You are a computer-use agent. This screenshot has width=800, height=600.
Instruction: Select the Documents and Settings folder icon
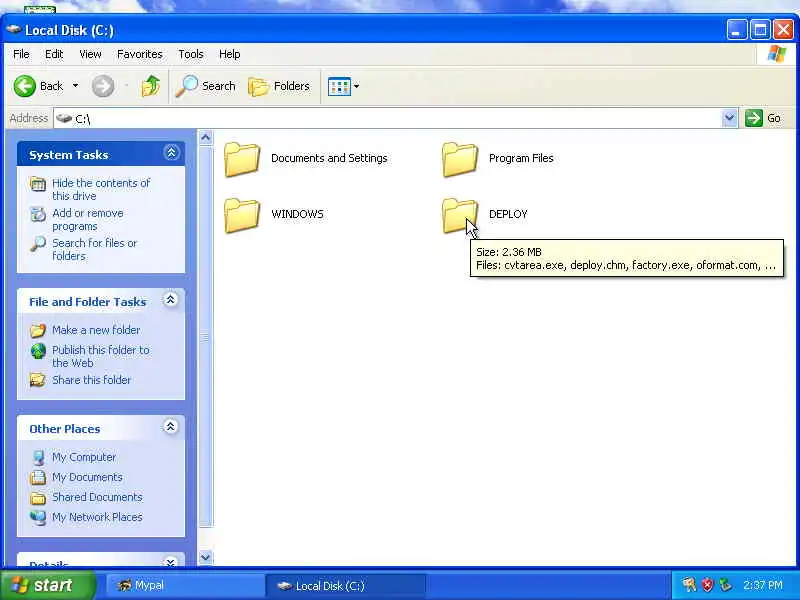242,159
